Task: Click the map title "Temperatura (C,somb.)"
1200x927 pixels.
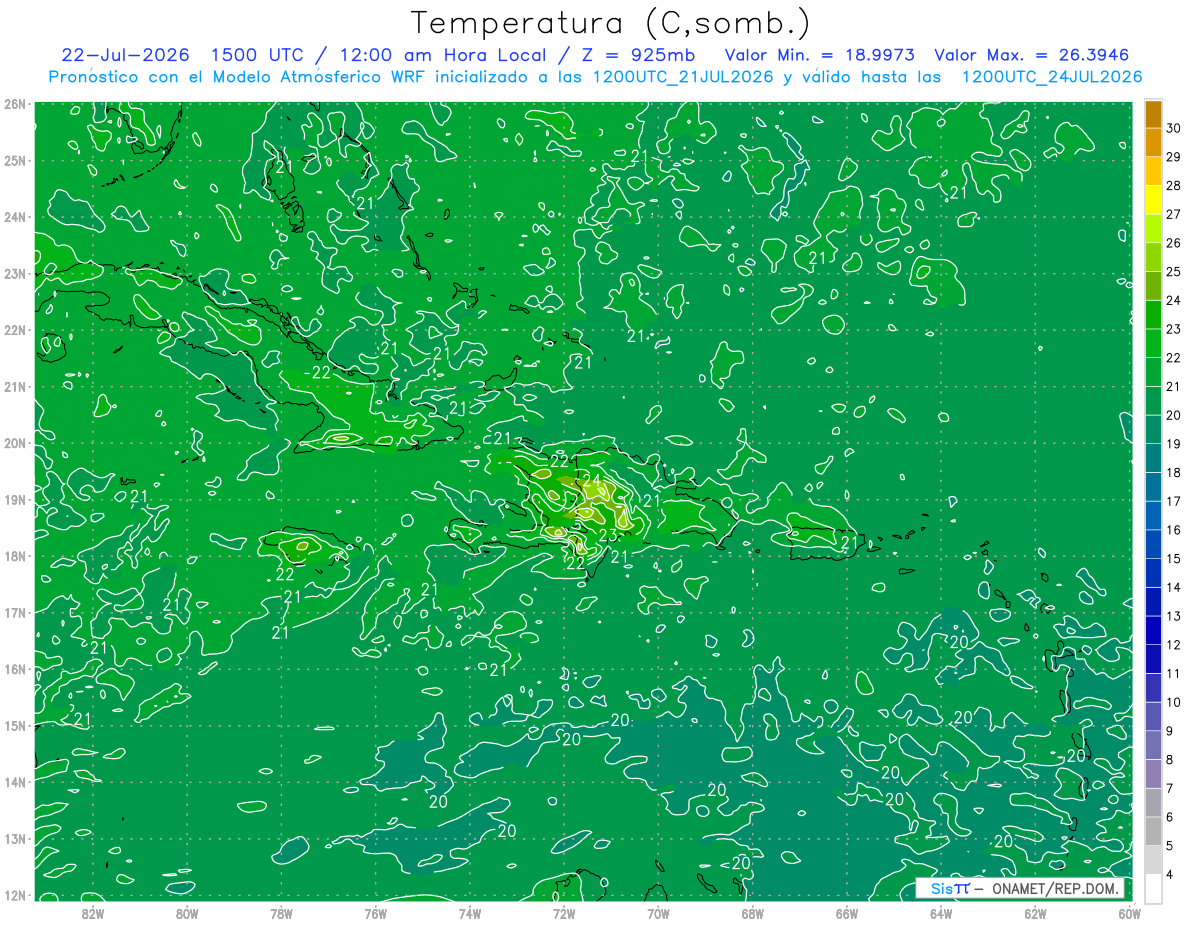Action: 611,22
